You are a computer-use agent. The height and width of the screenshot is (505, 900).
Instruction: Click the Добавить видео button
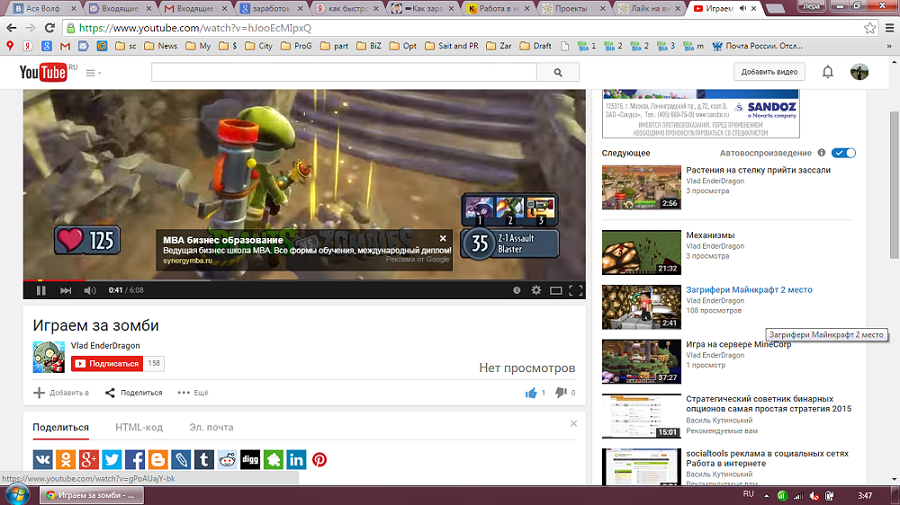coord(769,72)
